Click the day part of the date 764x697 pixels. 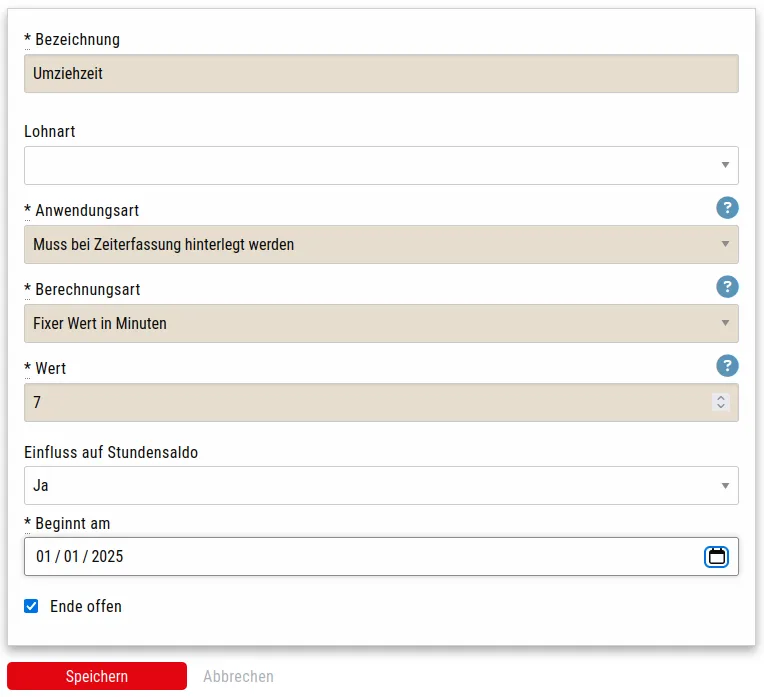tap(43, 557)
